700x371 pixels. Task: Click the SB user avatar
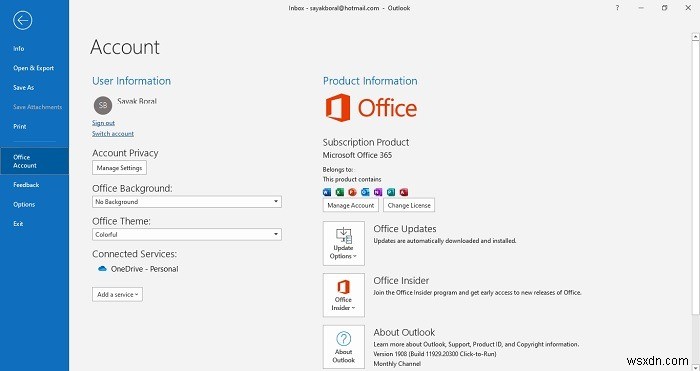103,105
